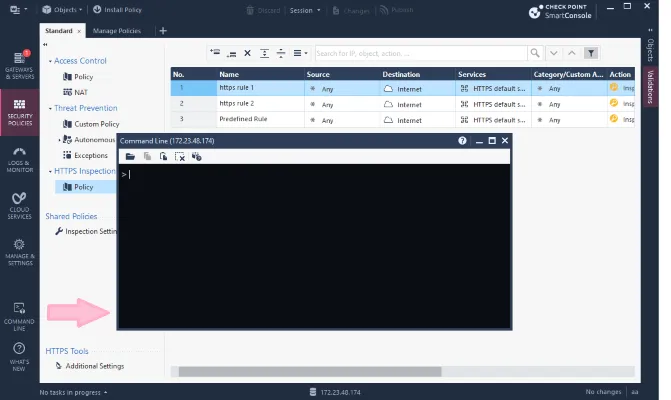Go to previous search result arrow
The image size is (671, 400).
(x=572, y=53)
